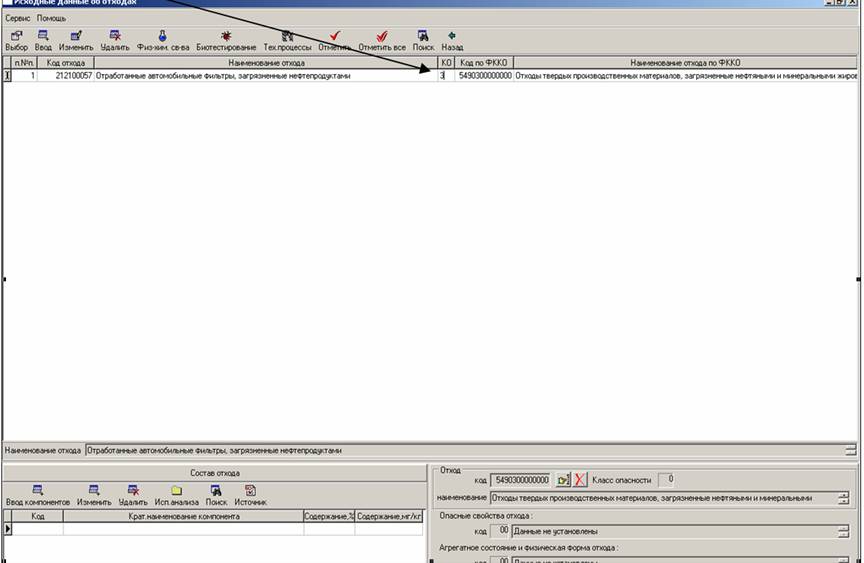Click the Класс опасности field
The width and height of the screenshot is (864, 563).
coord(665,480)
